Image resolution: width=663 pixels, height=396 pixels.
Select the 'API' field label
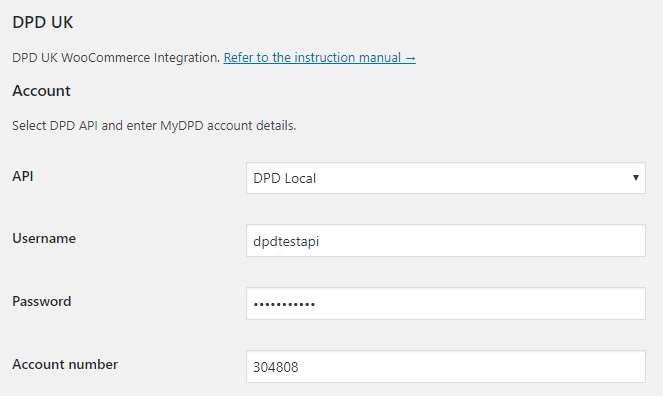coord(23,176)
